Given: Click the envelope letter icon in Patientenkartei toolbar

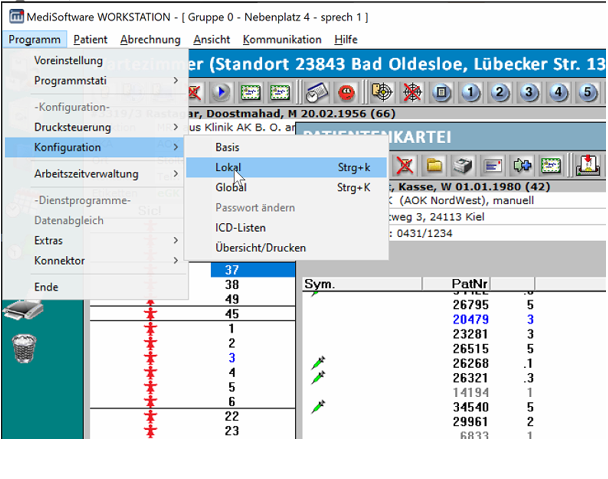Looking at the screenshot, I should point(493,166).
